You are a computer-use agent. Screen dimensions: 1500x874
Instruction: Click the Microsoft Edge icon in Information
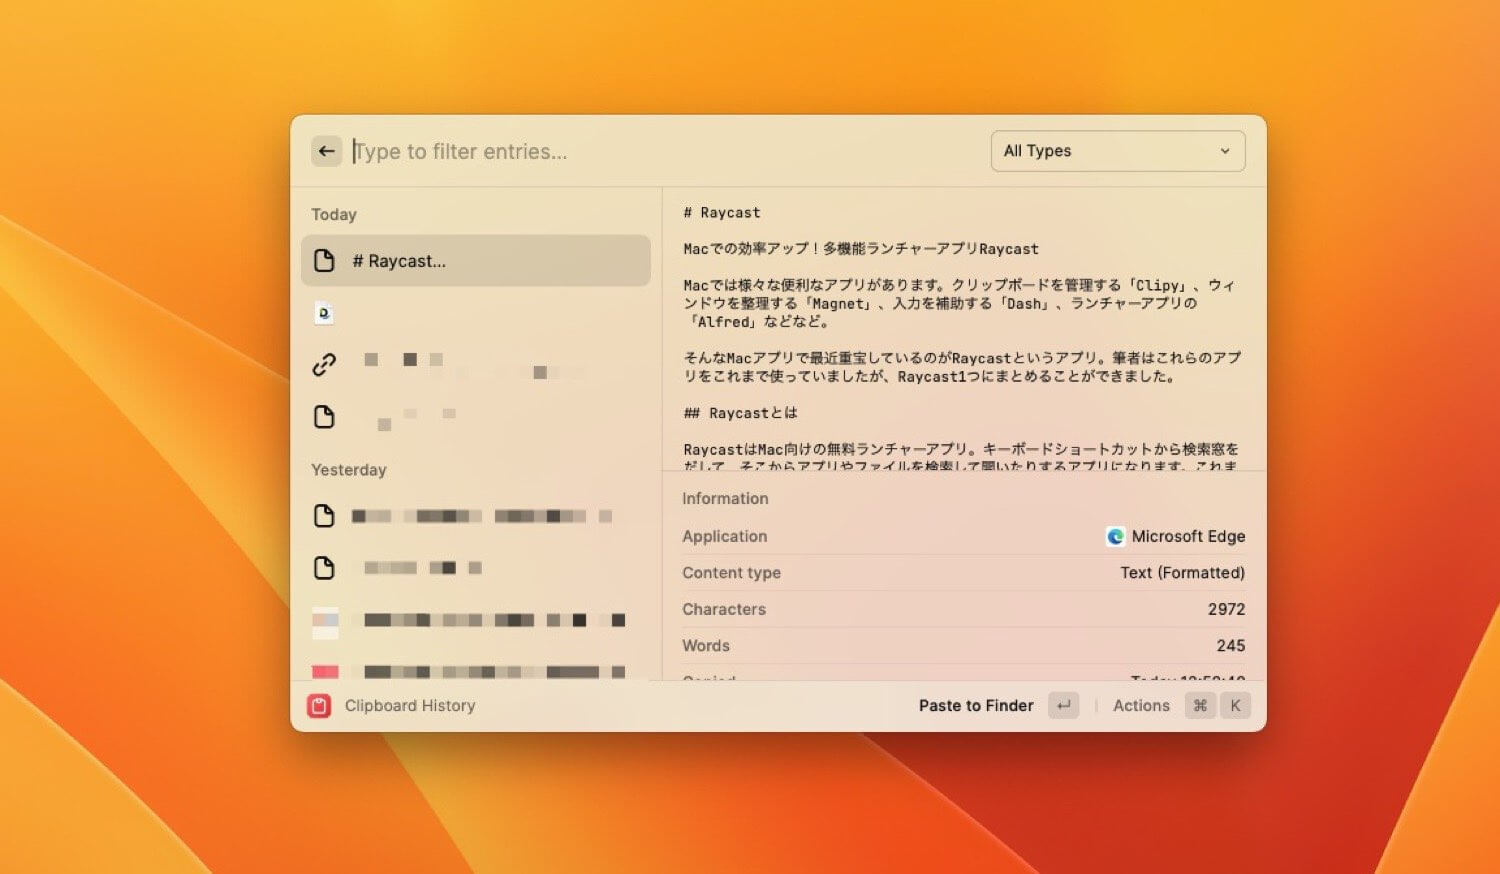pos(1115,537)
